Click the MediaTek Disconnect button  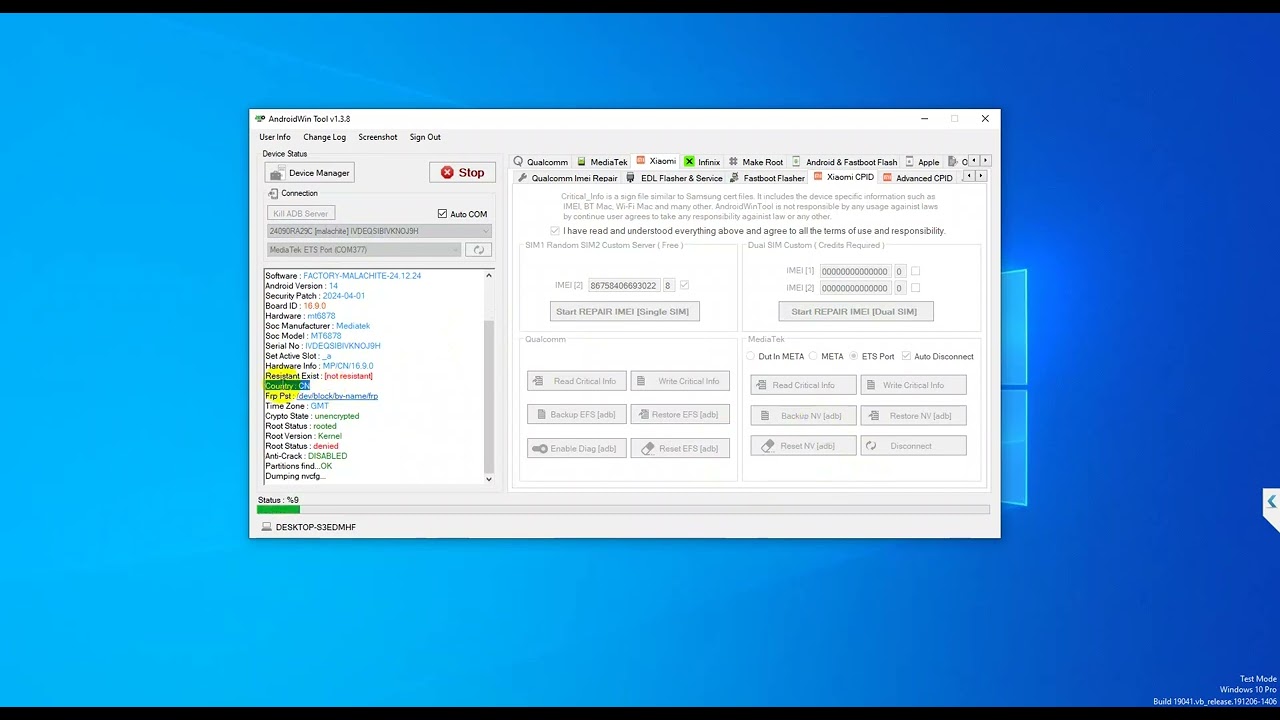[914, 446]
